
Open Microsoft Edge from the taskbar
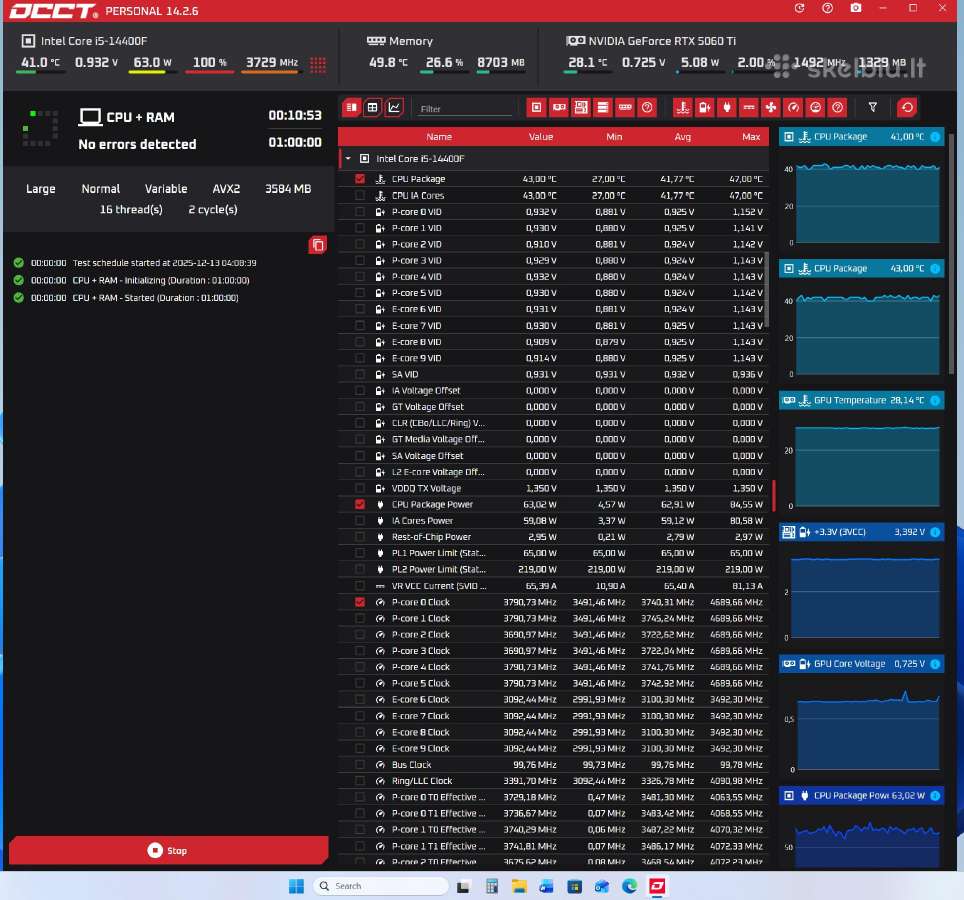pyautogui.click(x=630, y=886)
